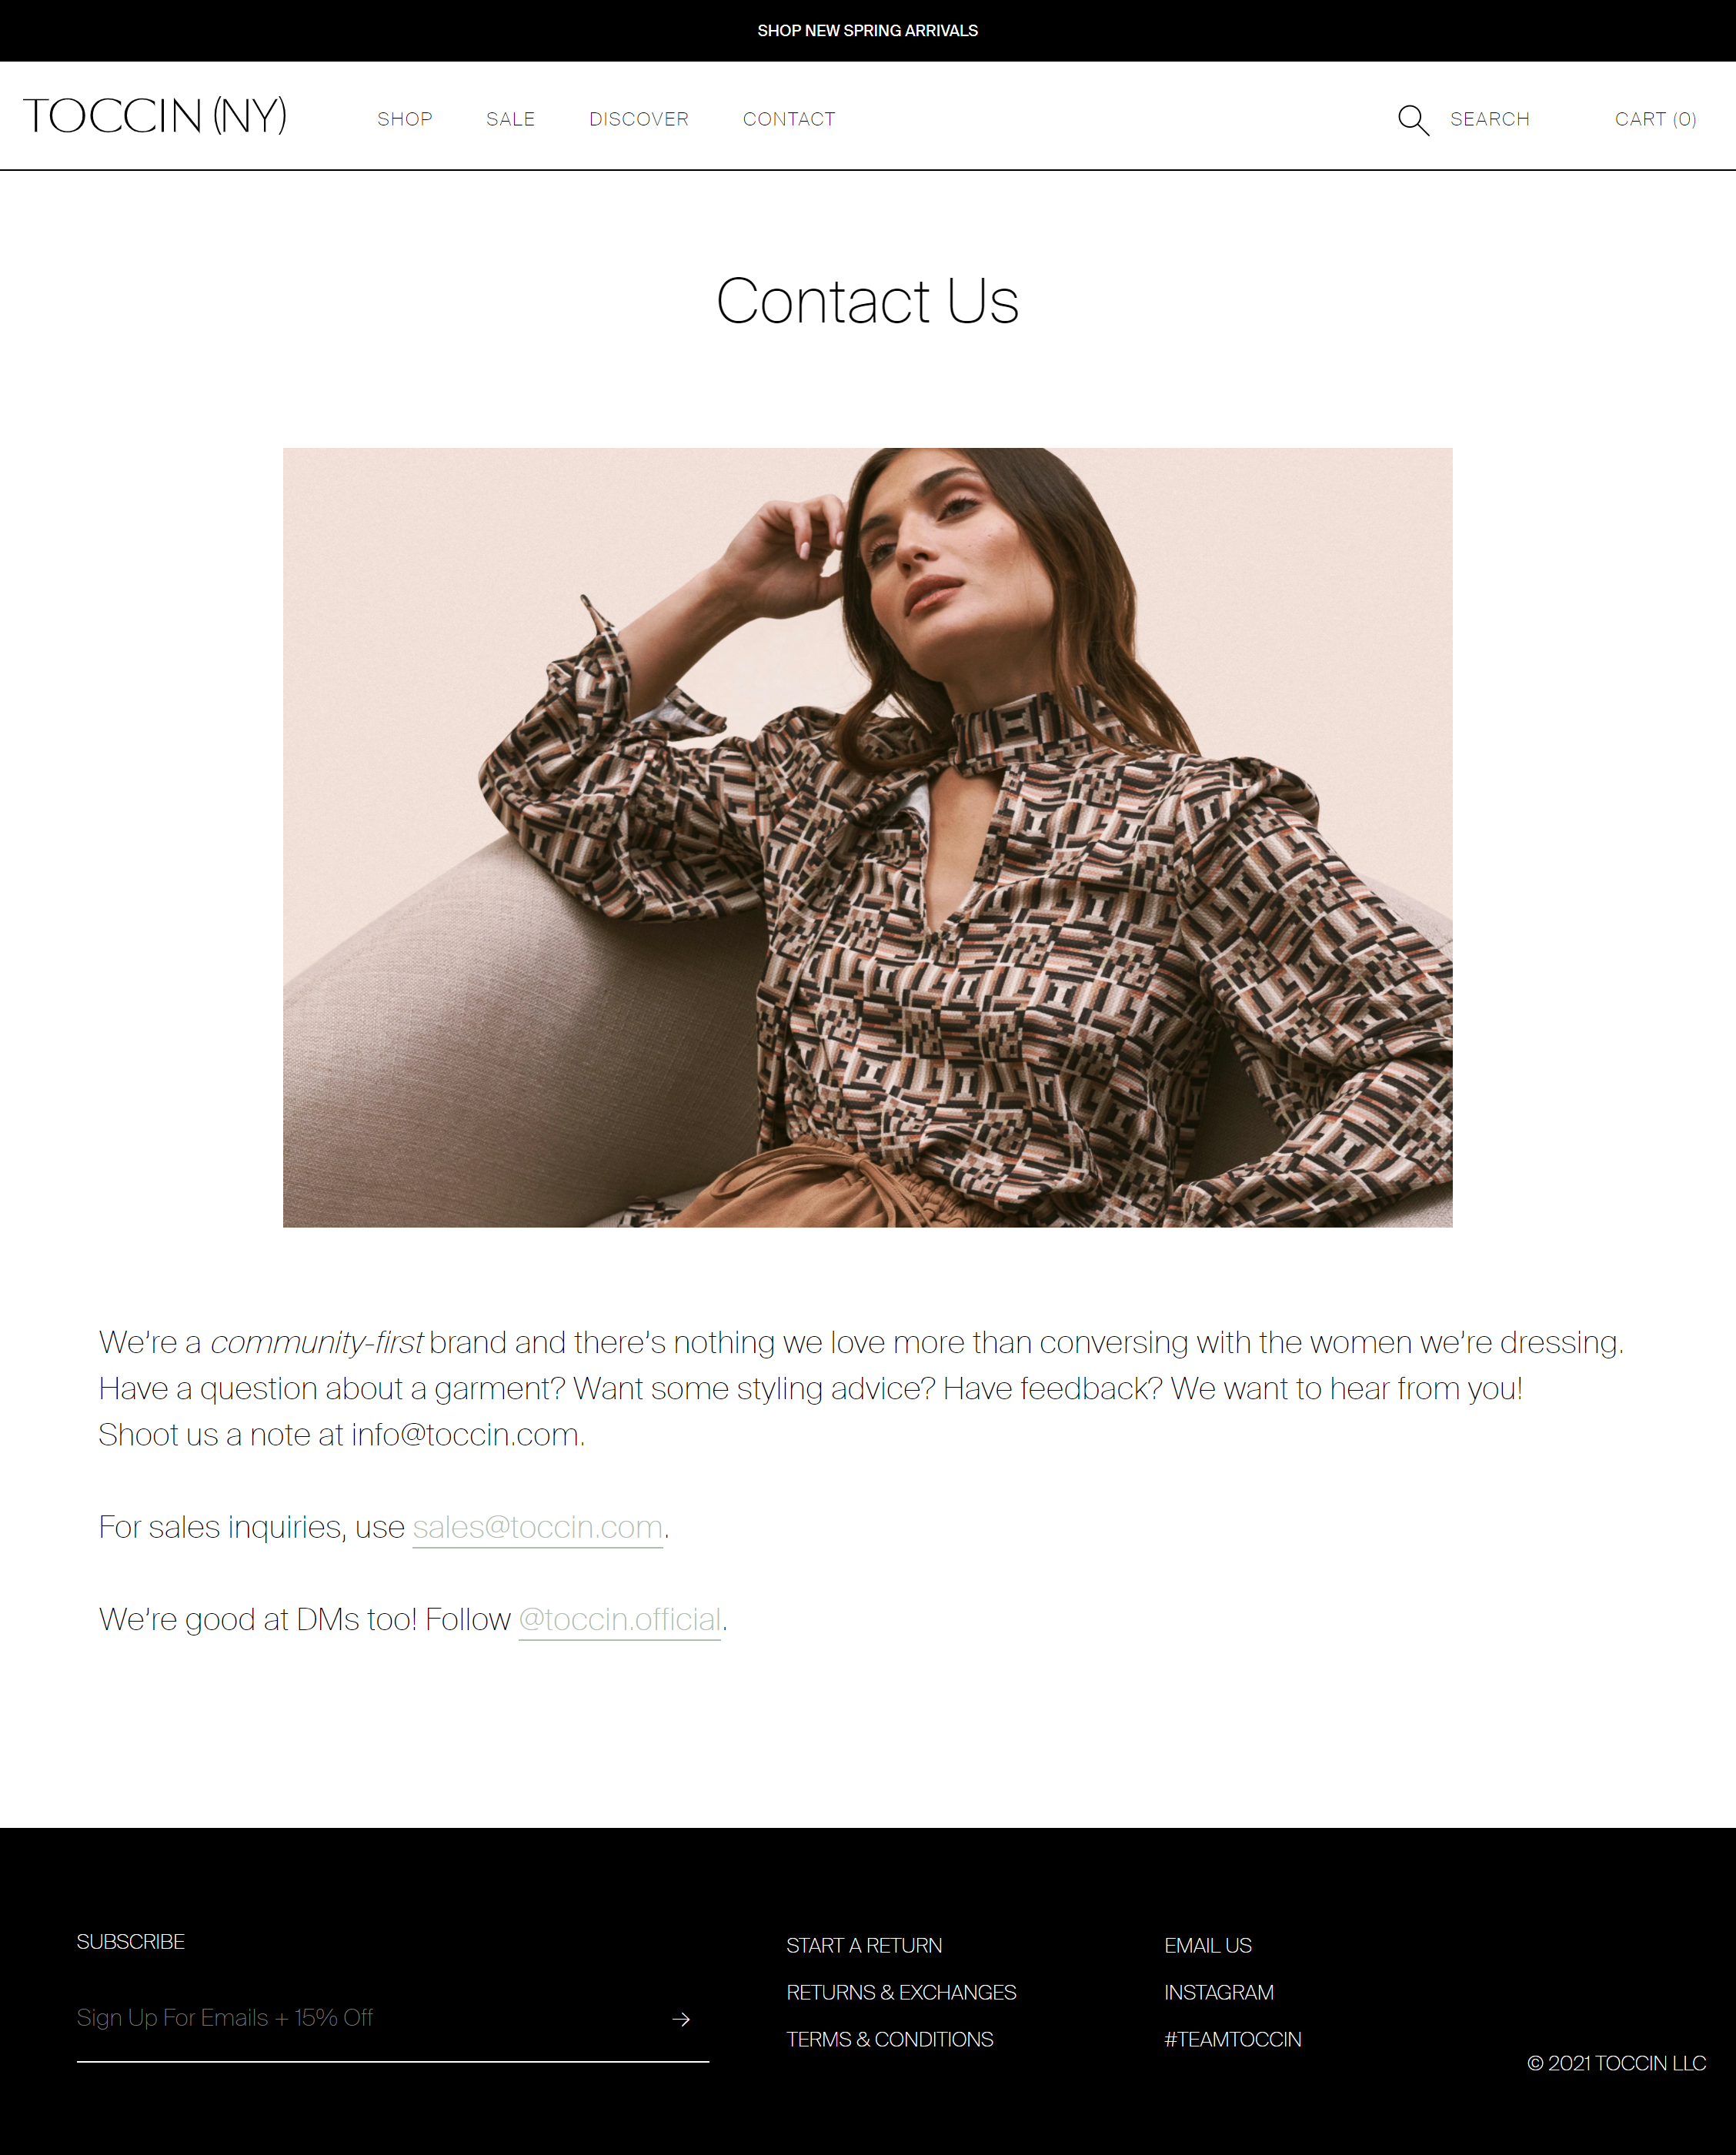Open TERMS & CONDITIONS footer link

(890, 2039)
